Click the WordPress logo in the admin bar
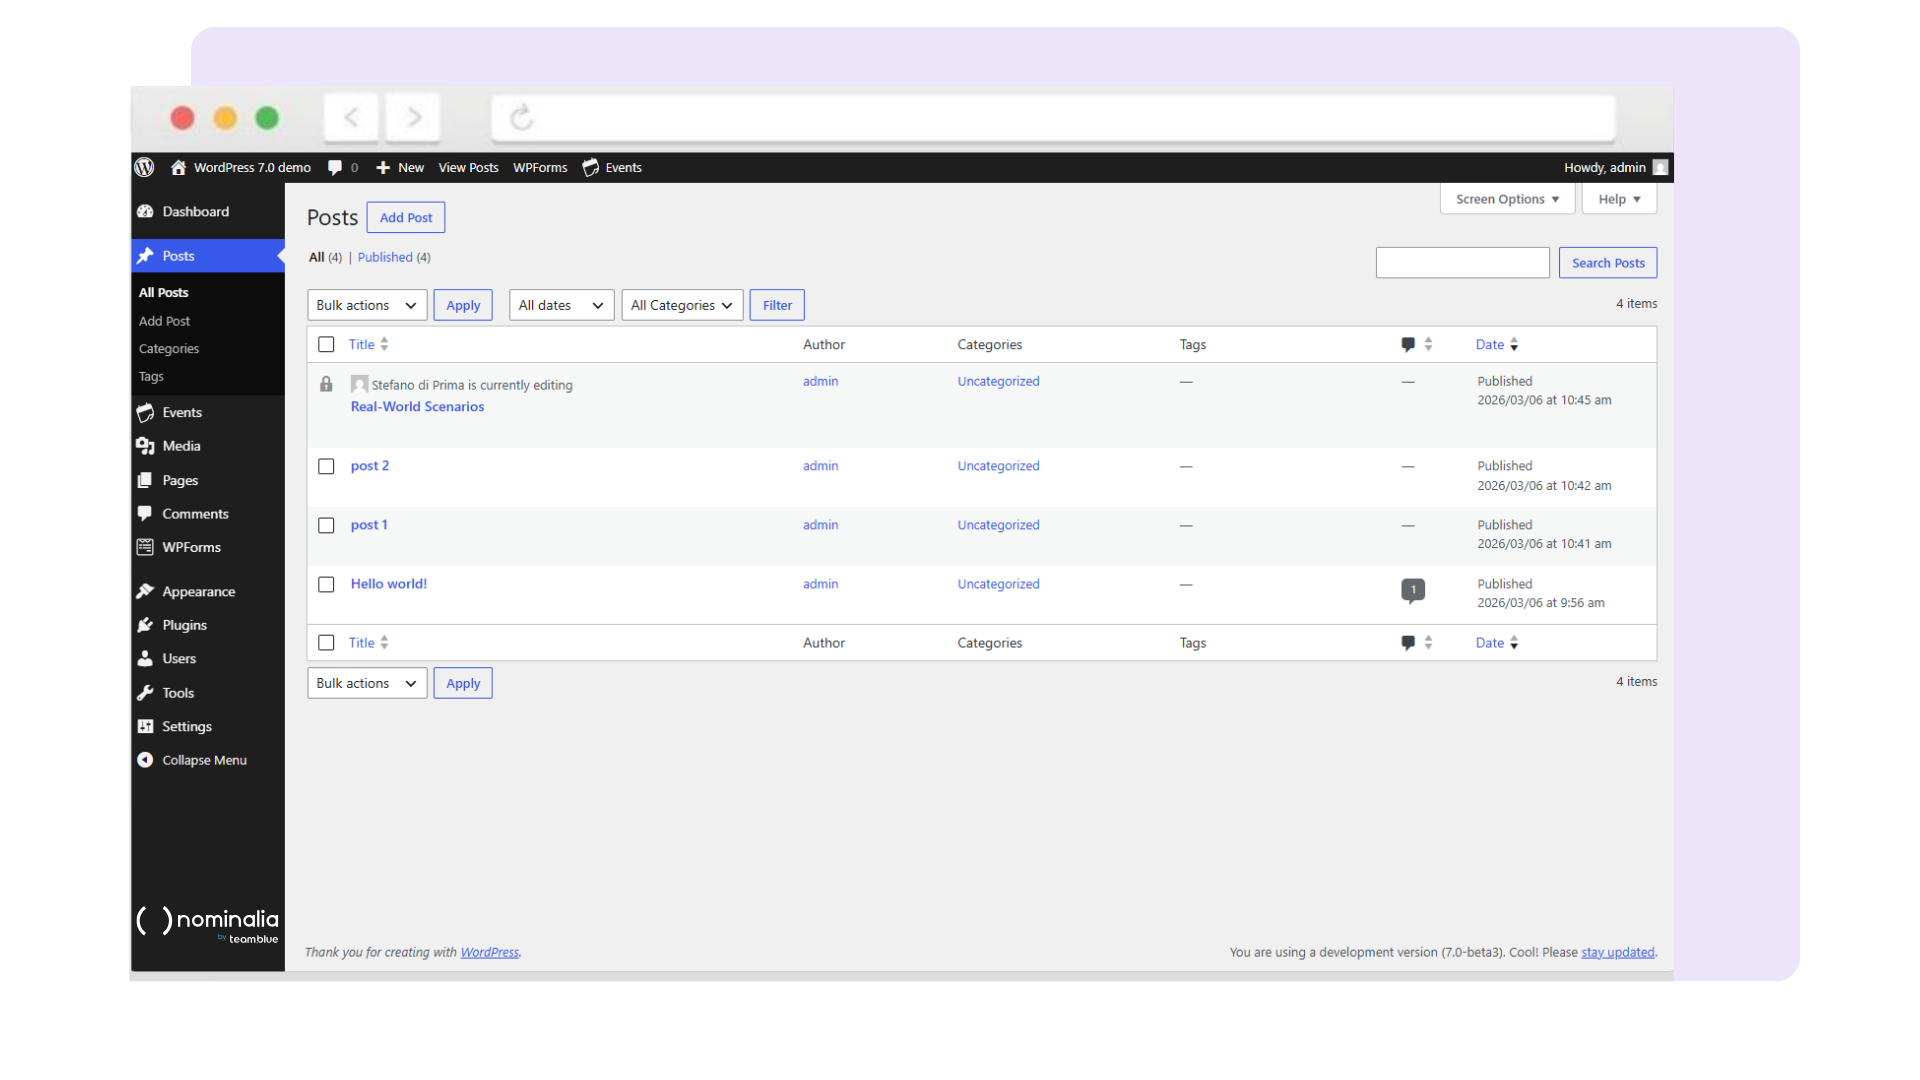Viewport: 1920px width, 1080px height. (144, 167)
